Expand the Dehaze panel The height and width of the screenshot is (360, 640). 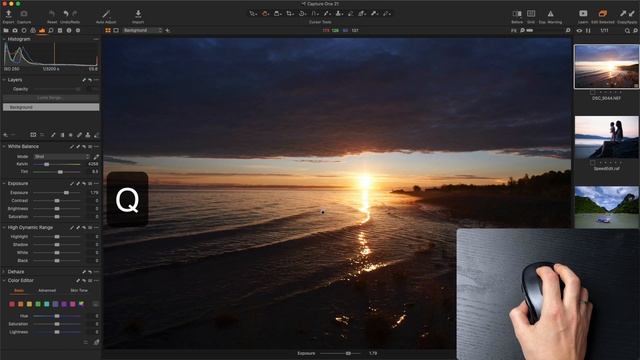tap(4, 271)
